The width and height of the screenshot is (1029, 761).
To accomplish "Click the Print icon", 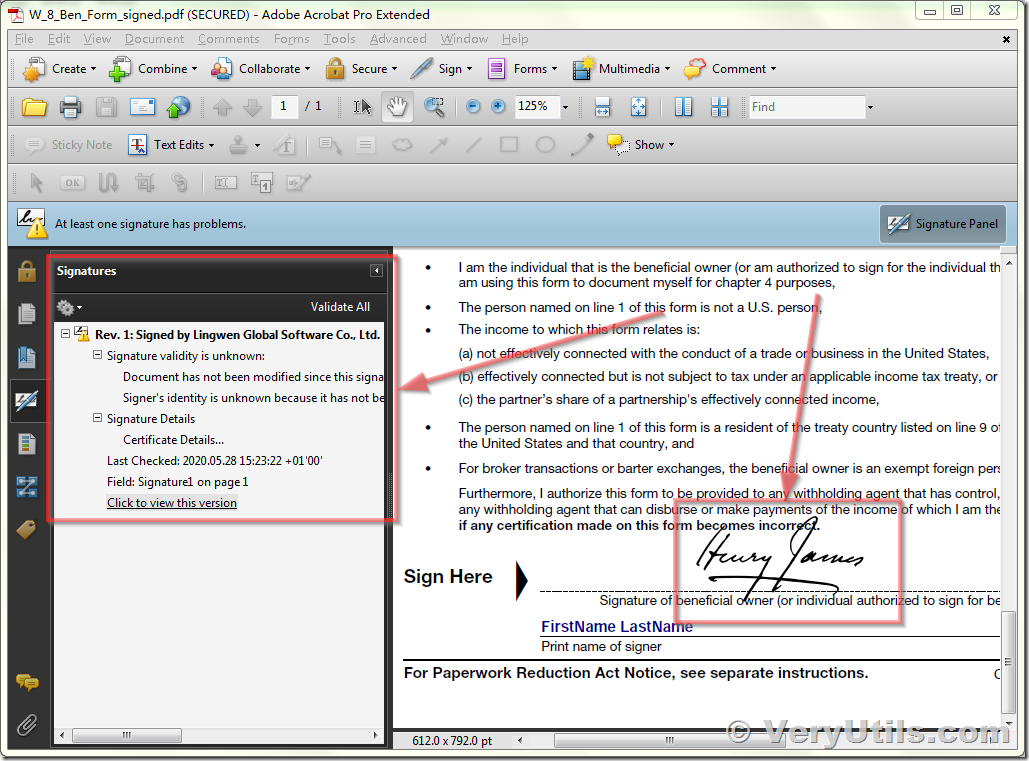I will pos(70,106).
